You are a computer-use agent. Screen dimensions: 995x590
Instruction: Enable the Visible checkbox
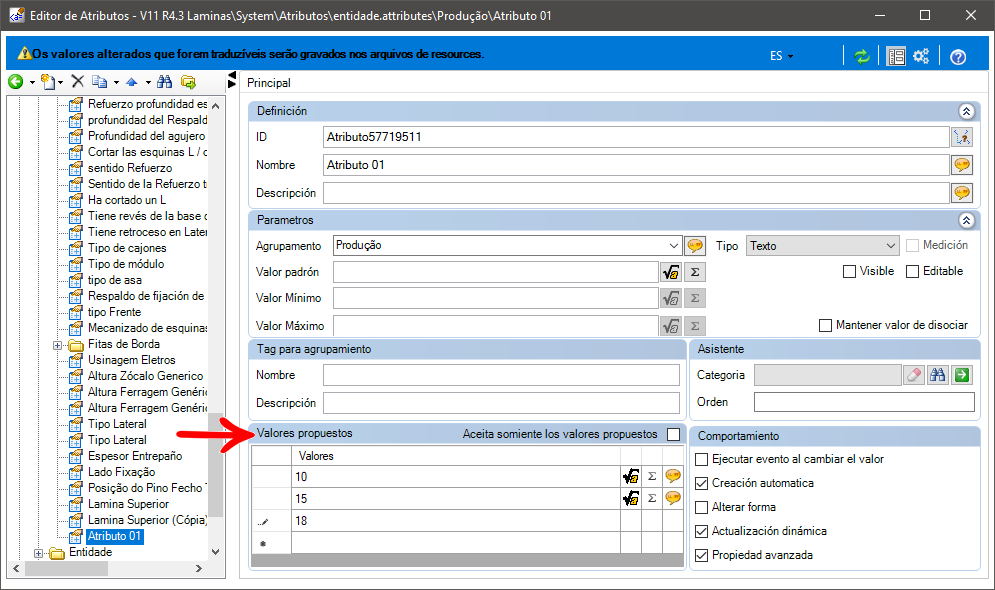coord(849,272)
